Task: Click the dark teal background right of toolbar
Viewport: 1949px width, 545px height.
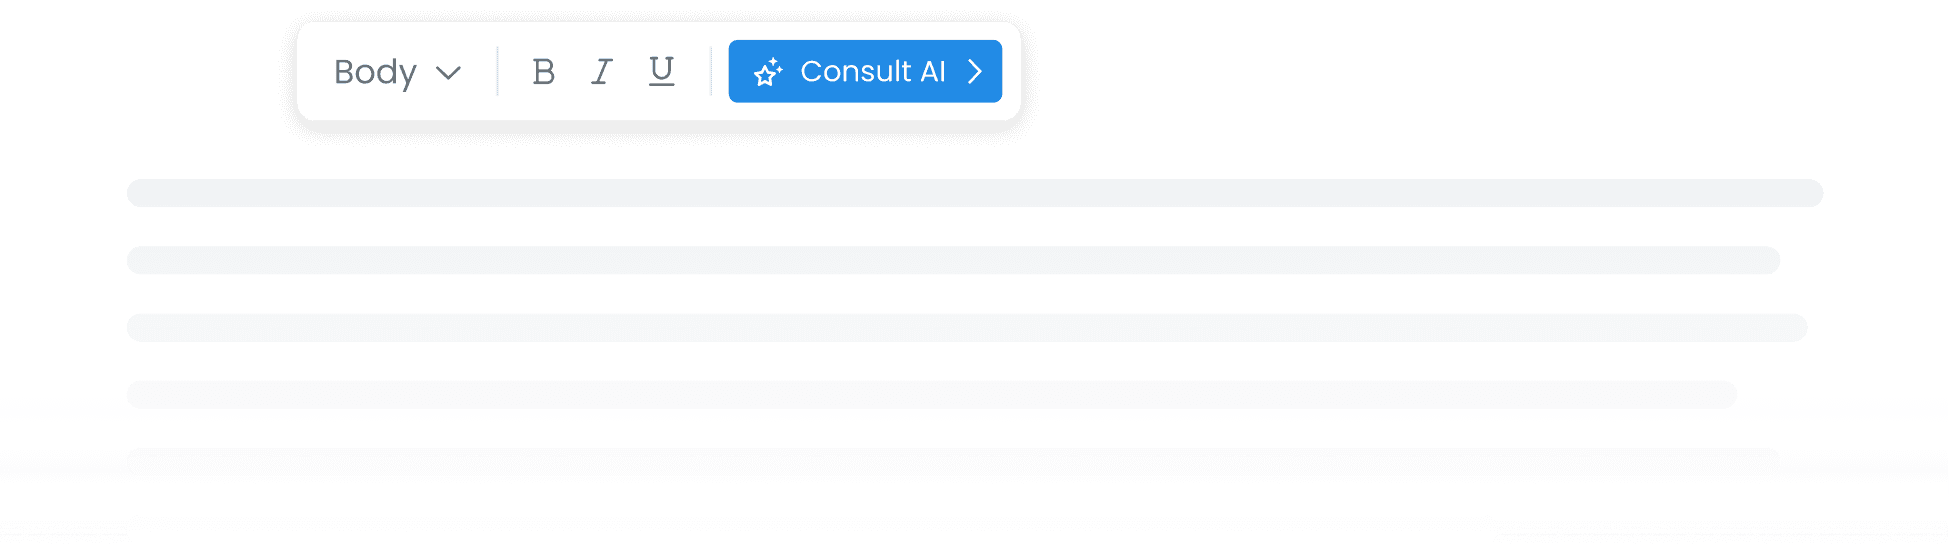Action: [1450, 80]
